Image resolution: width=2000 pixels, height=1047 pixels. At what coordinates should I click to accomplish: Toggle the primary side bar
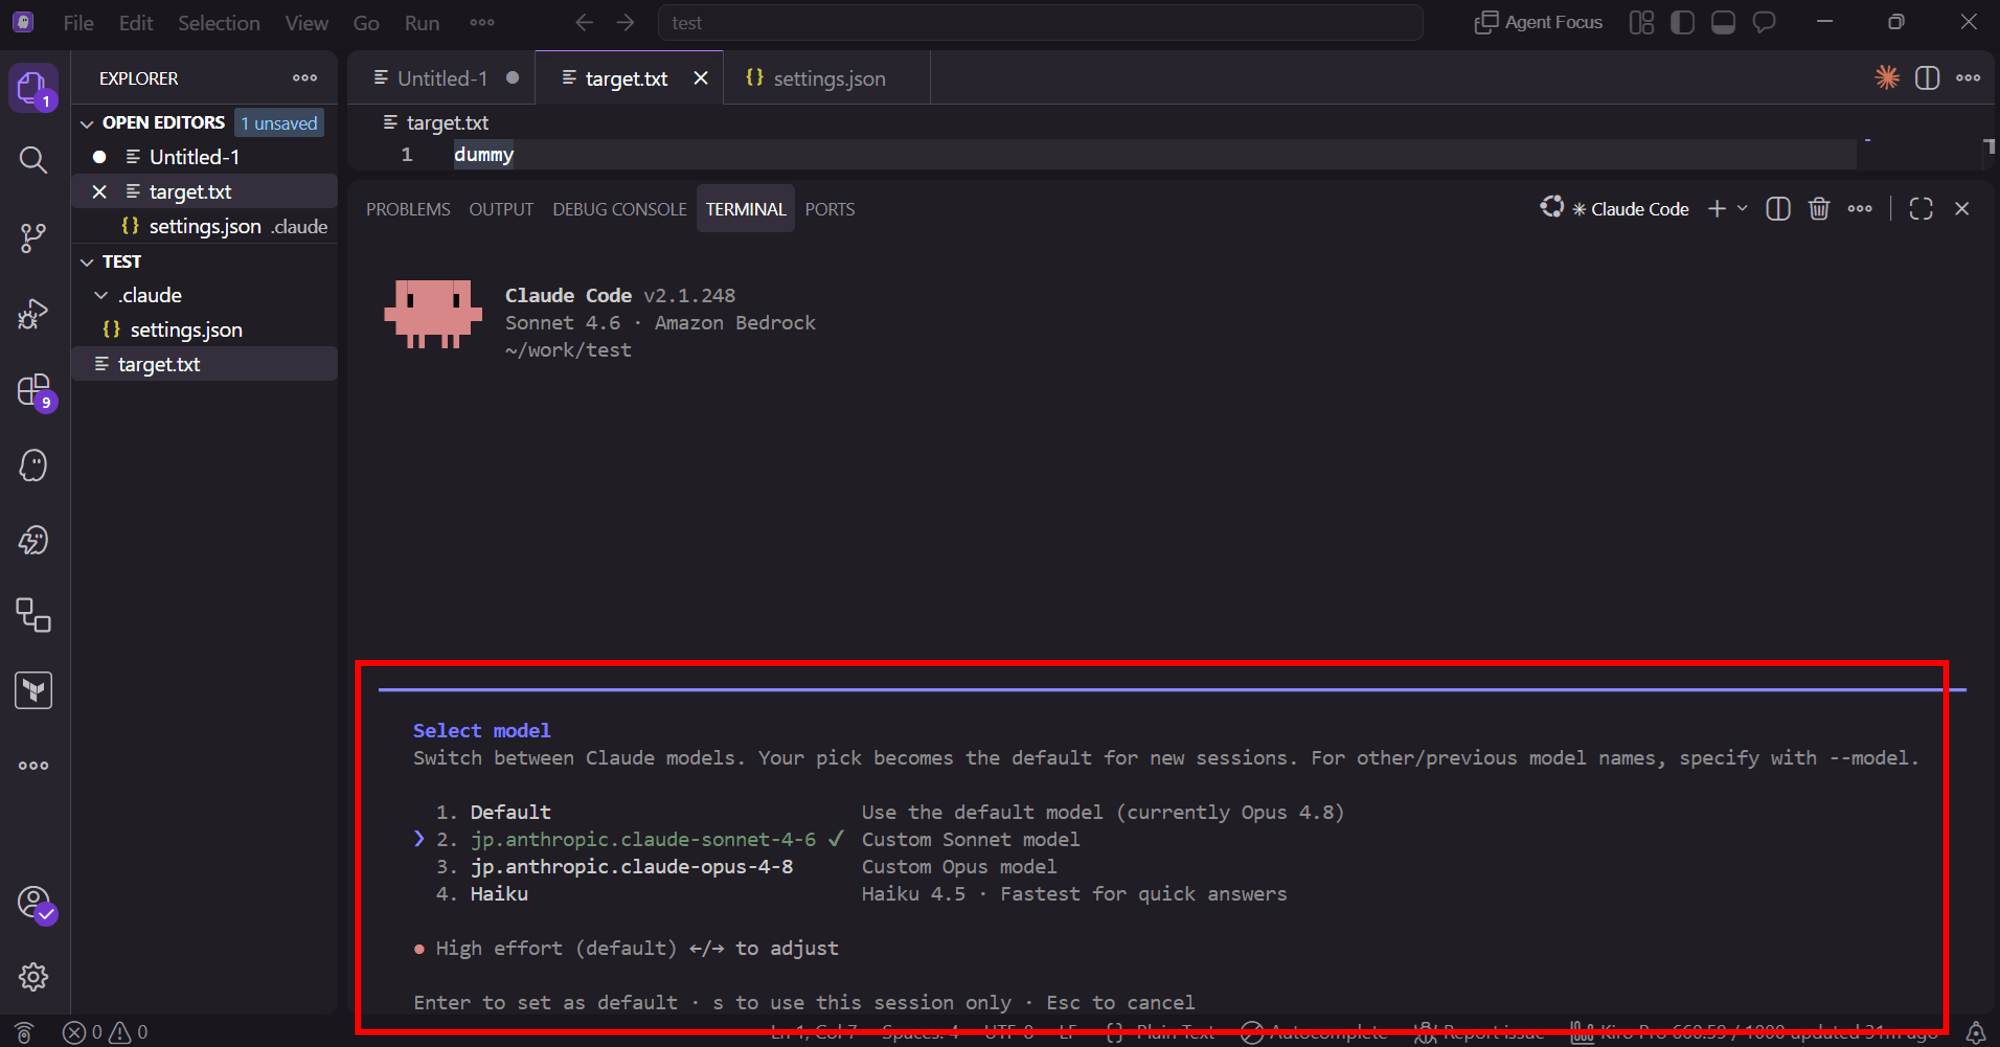tap(1682, 22)
